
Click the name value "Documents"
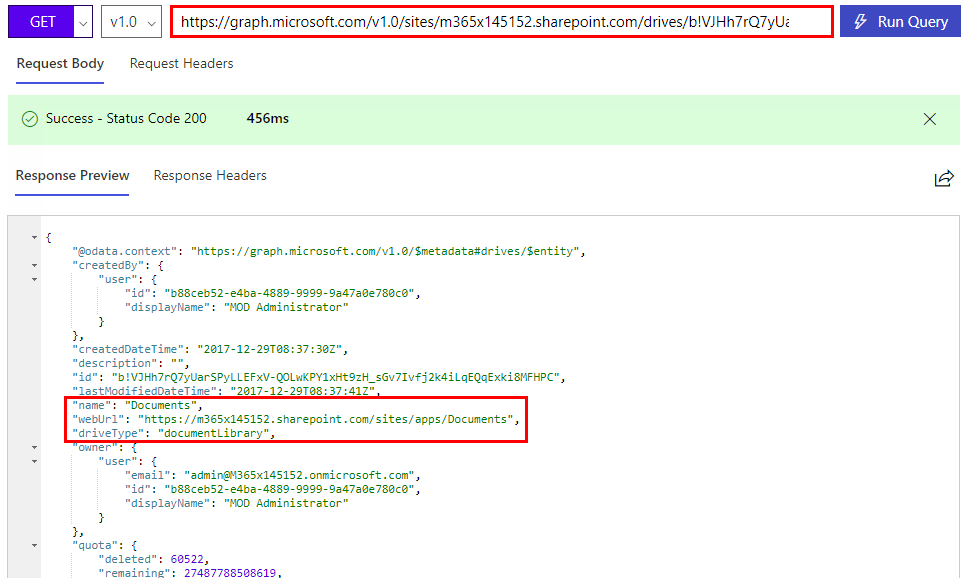[x=161, y=405]
